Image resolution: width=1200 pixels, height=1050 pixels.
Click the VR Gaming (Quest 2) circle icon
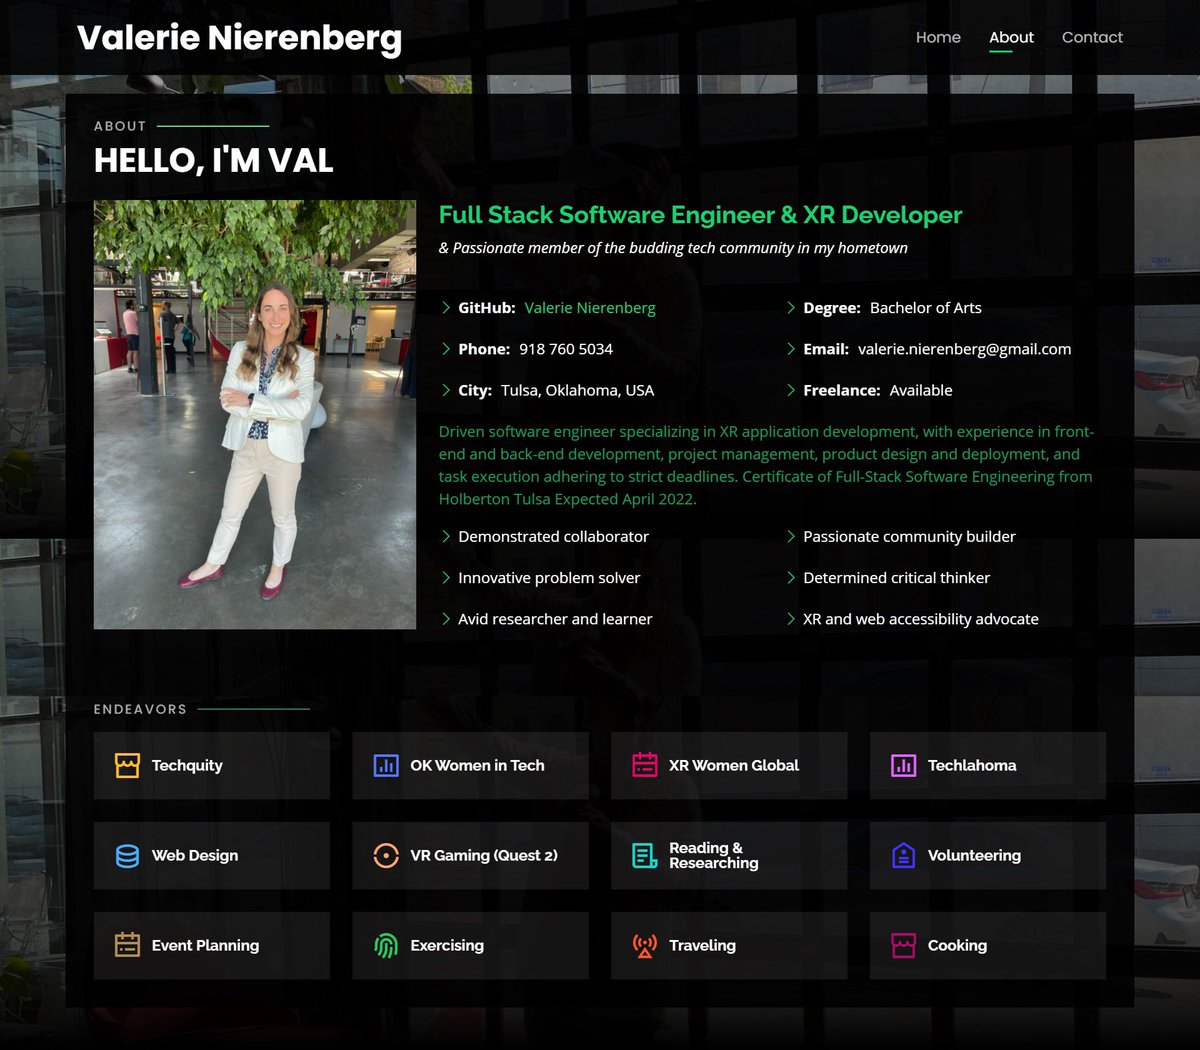tap(386, 856)
